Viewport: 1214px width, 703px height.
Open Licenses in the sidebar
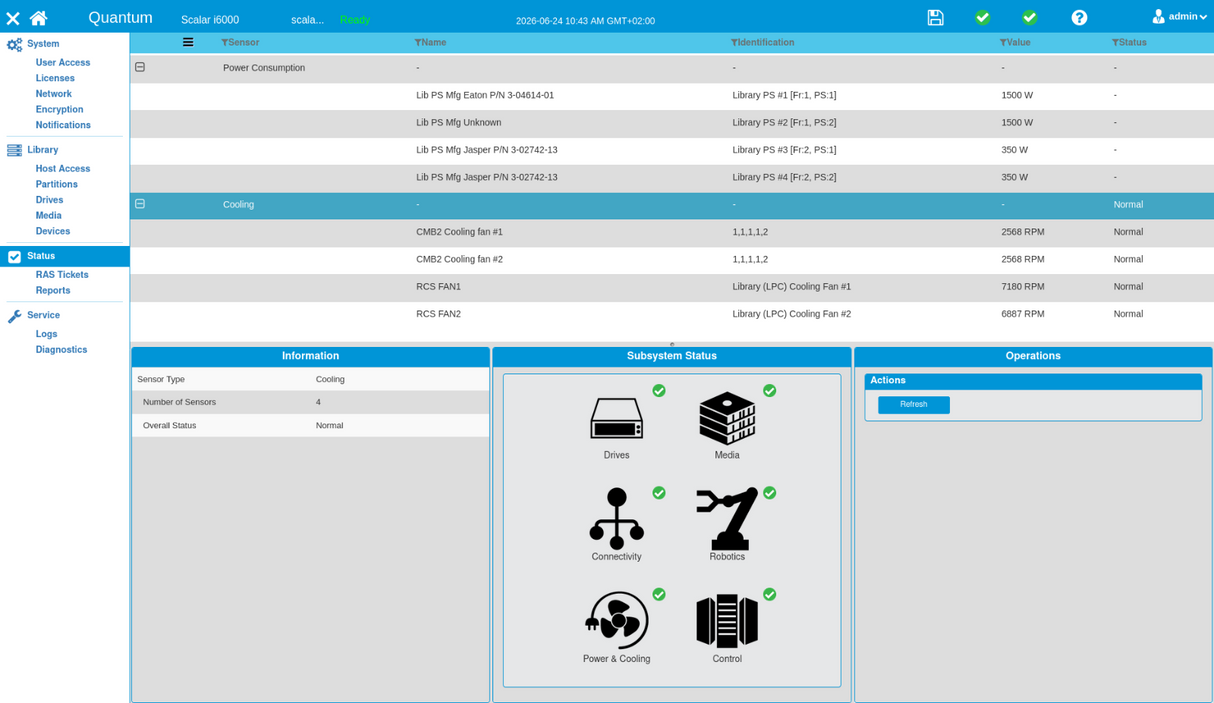tap(55, 78)
